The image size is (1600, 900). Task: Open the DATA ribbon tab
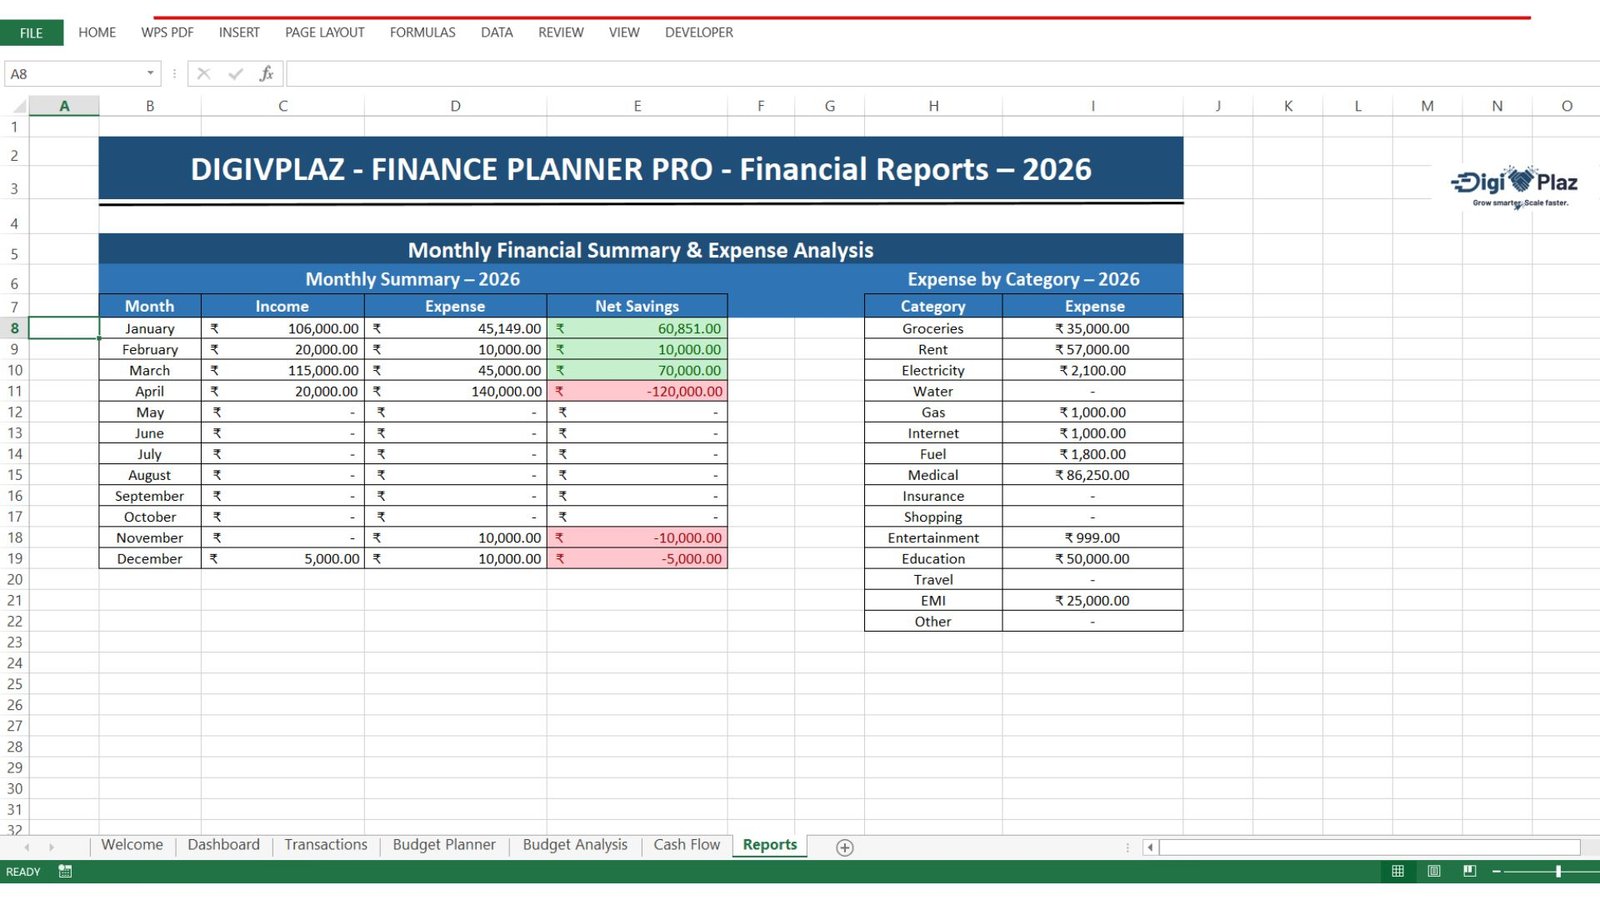[x=497, y=33]
